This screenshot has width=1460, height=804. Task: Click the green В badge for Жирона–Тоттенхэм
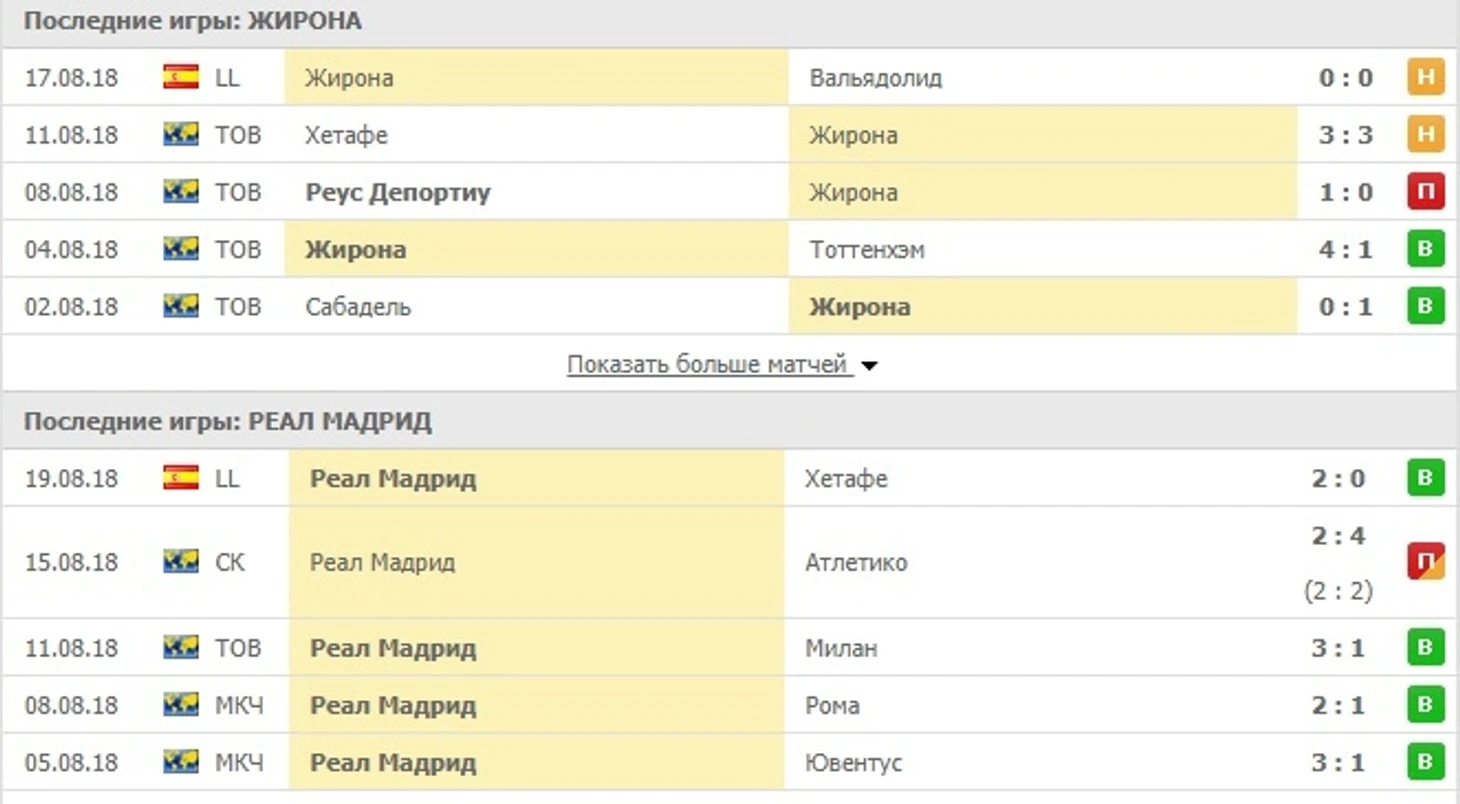[x=1425, y=249]
